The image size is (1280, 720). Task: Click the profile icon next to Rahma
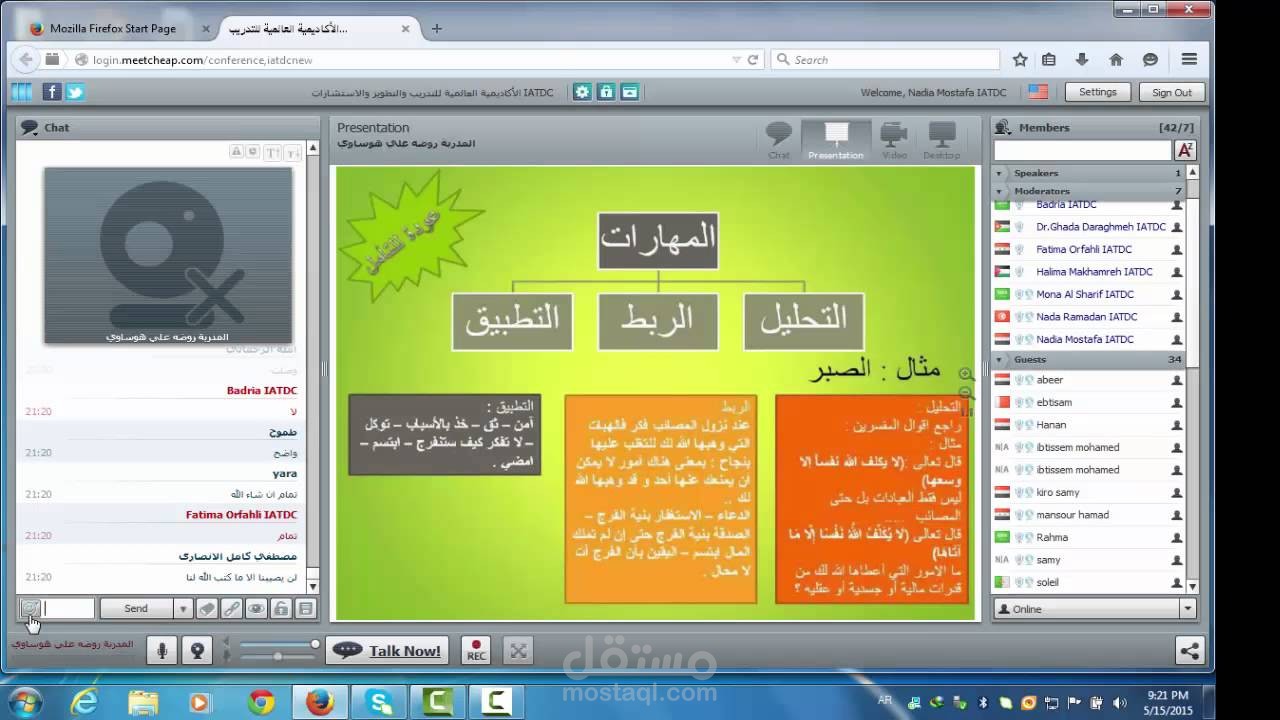click(x=1177, y=537)
